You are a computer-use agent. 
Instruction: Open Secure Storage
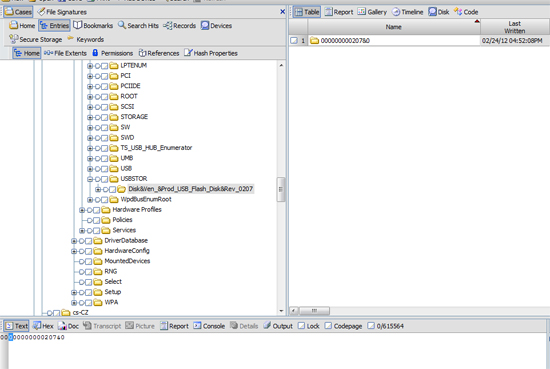click(35, 39)
